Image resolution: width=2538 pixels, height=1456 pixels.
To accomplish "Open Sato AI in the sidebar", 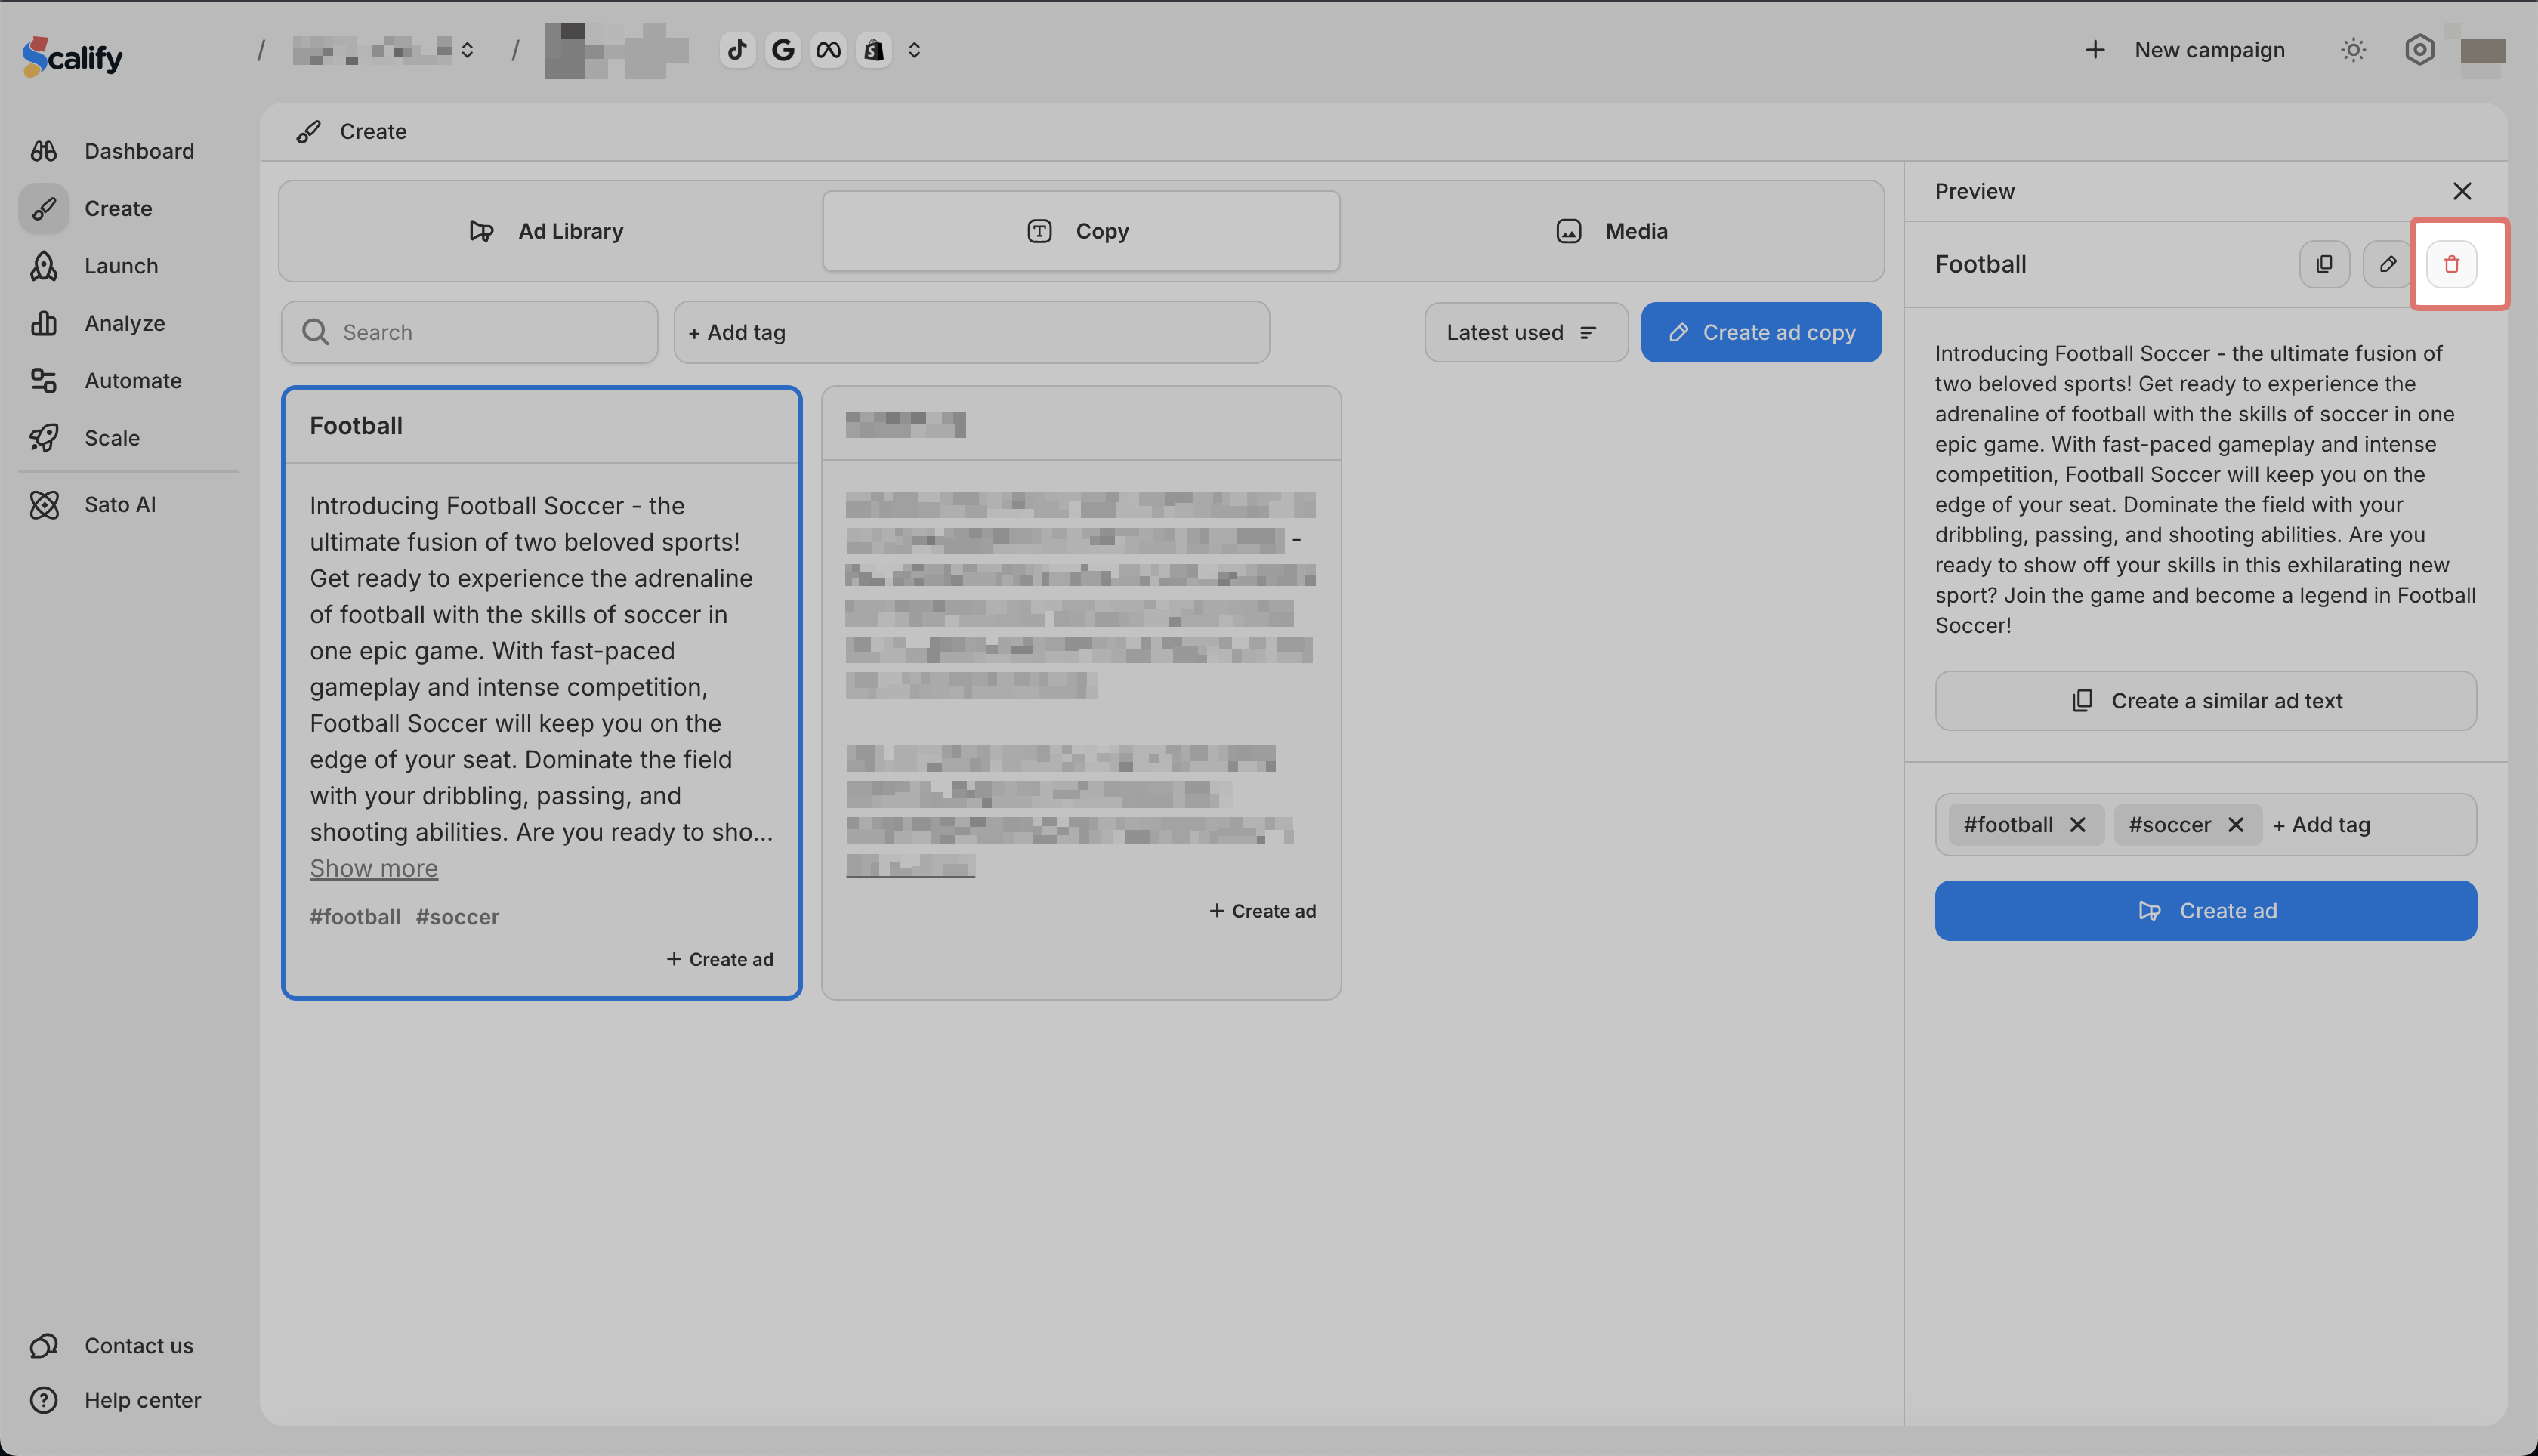I will (120, 505).
